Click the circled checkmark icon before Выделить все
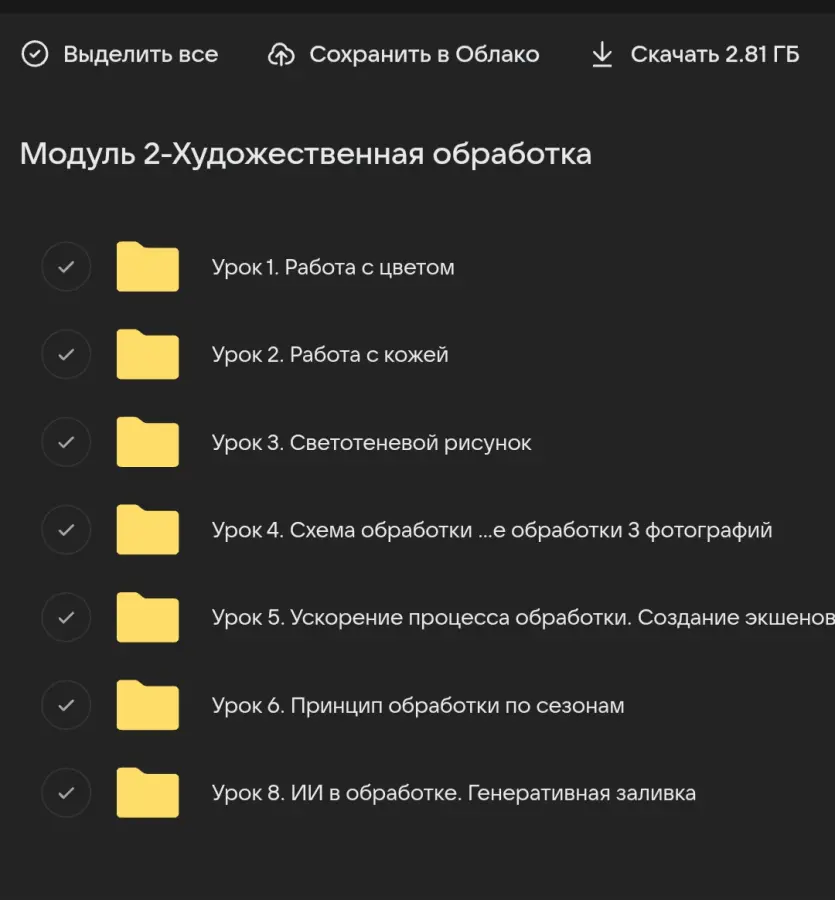 point(35,54)
